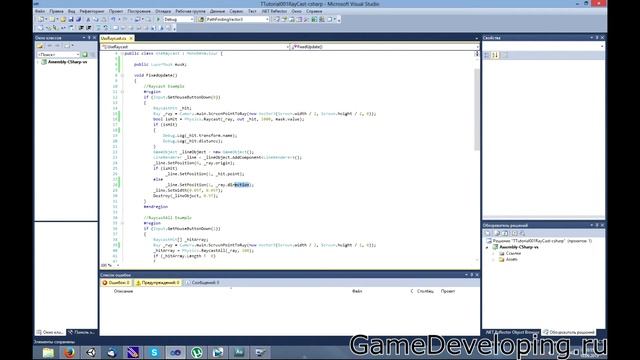Sort error list by Проект column
The image size is (640, 360).
click(x=448, y=291)
